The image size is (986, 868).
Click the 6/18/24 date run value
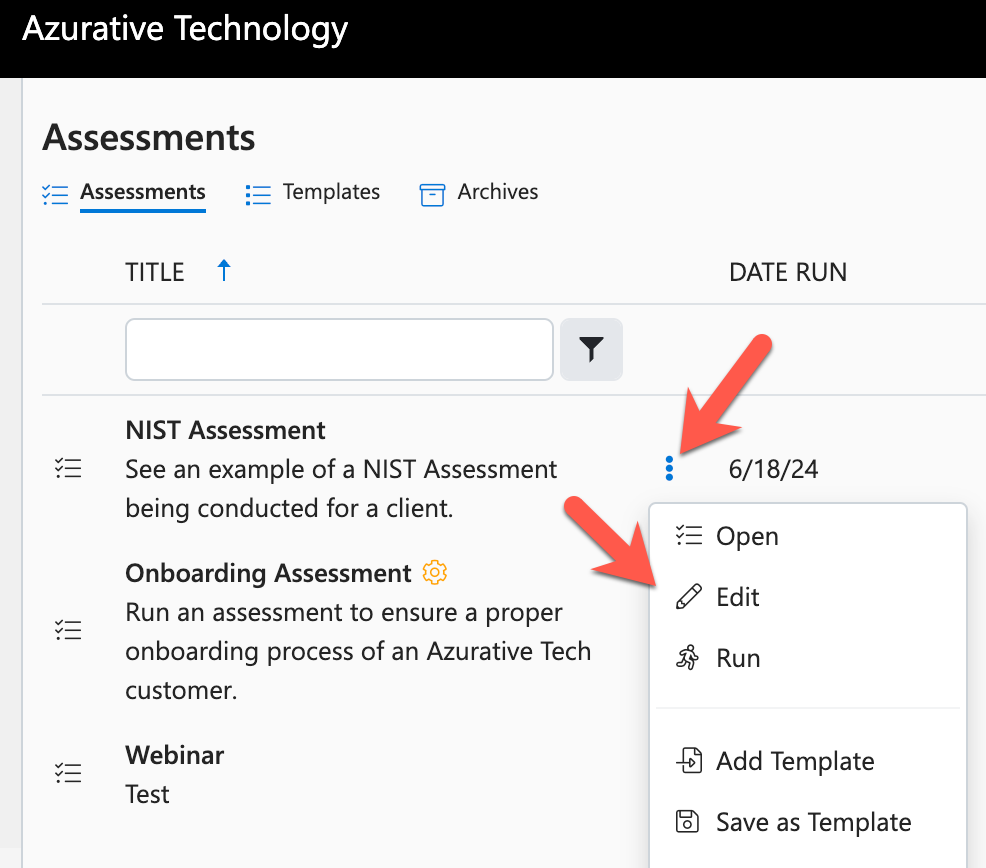(x=773, y=469)
